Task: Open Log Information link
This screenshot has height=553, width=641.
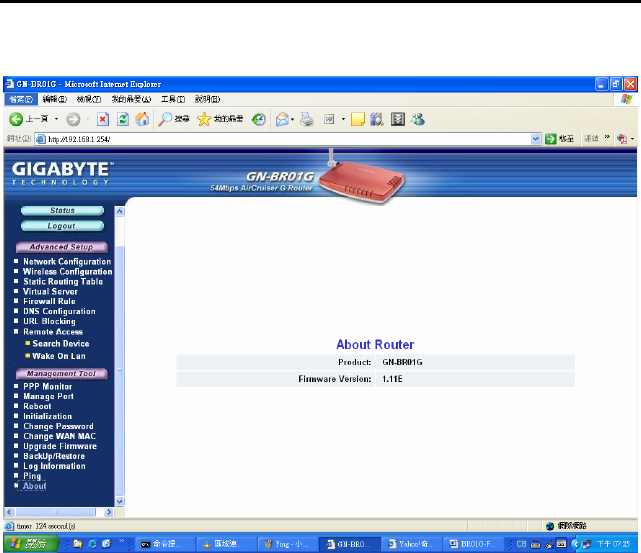Action: pyautogui.click(x=54, y=466)
